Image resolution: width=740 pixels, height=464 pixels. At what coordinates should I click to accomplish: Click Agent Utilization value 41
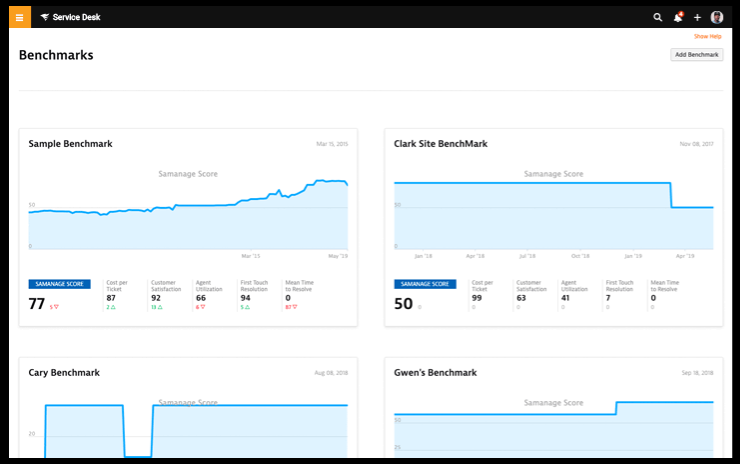click(565, 298)
